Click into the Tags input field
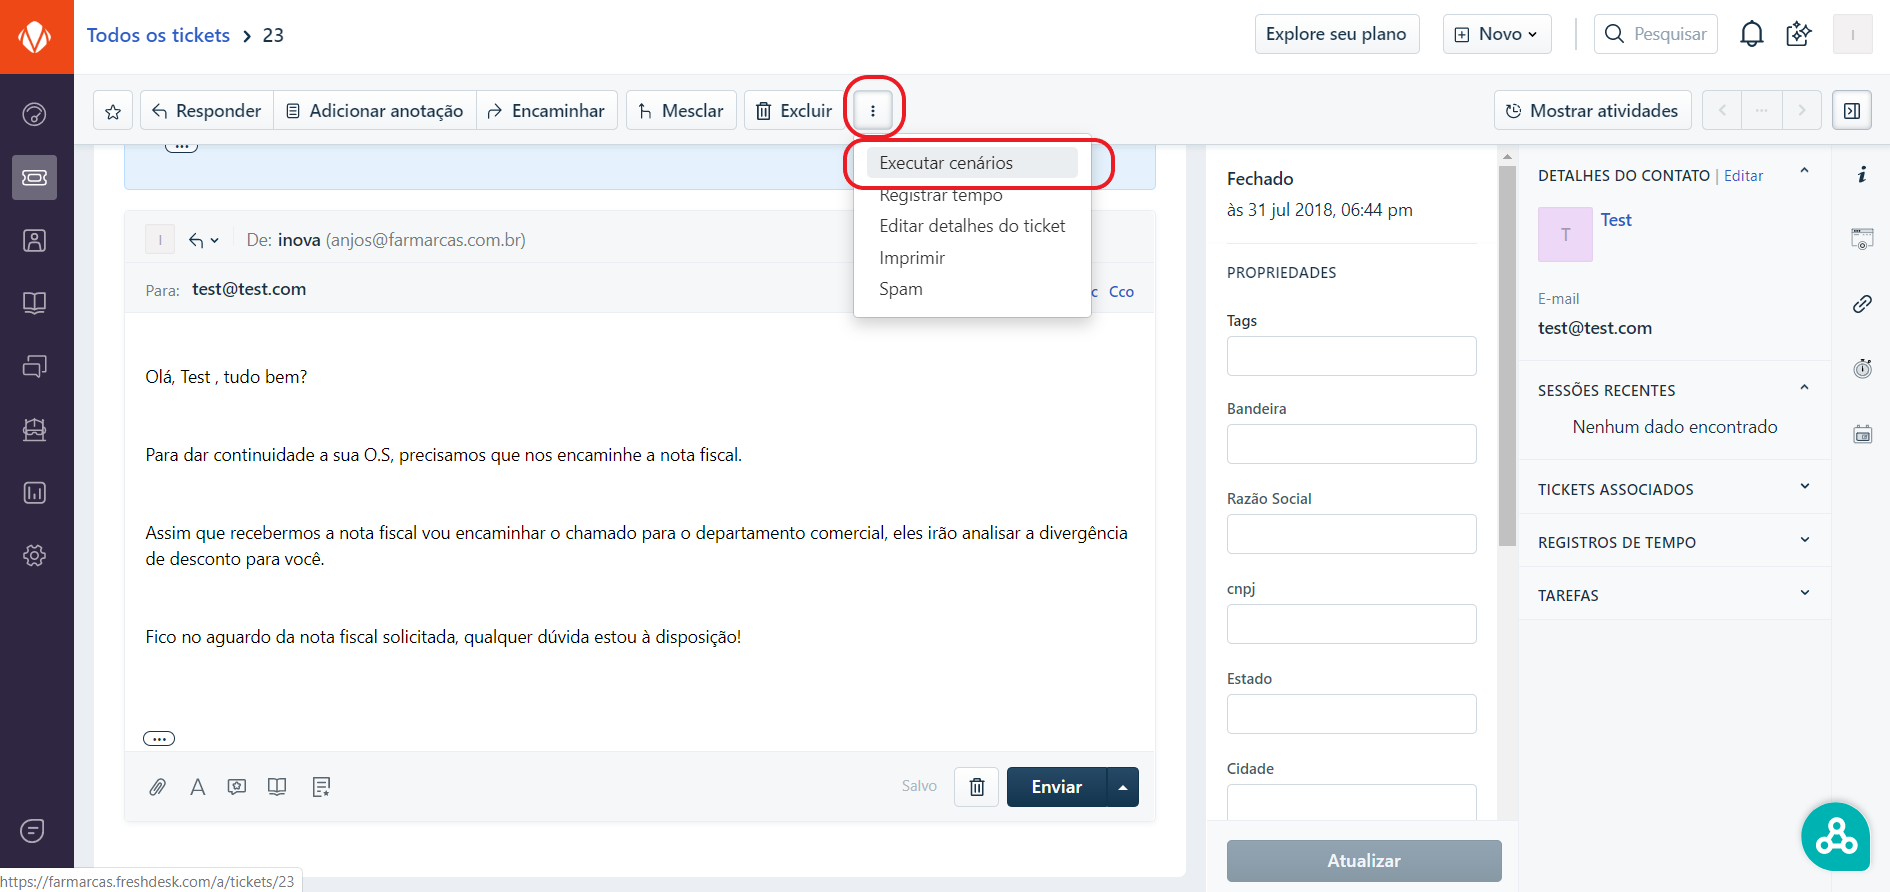Image resolution: width=1890 pixels, height=892 pixels. click(x=1351, y=356)
